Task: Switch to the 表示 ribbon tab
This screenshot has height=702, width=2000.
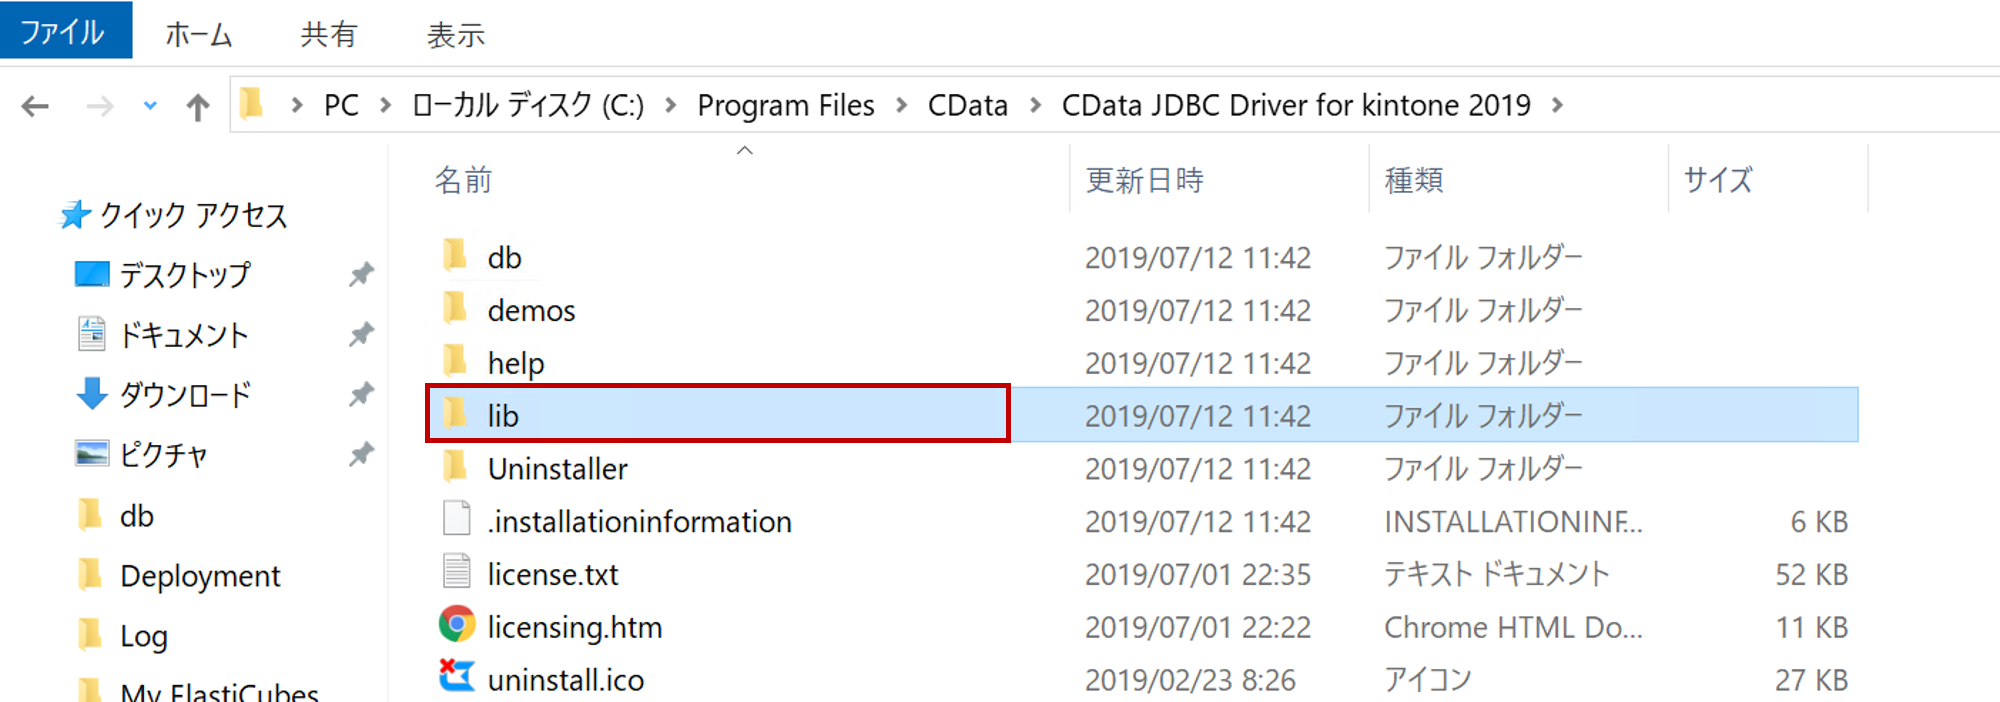Action: [456, 35]
